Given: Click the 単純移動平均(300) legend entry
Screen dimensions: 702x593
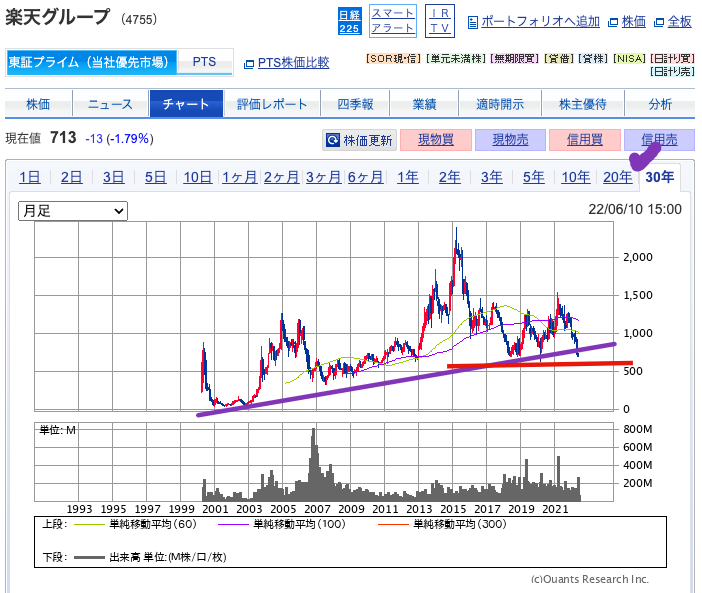Looking at the screenshot, I should click(x=442, y=524).
